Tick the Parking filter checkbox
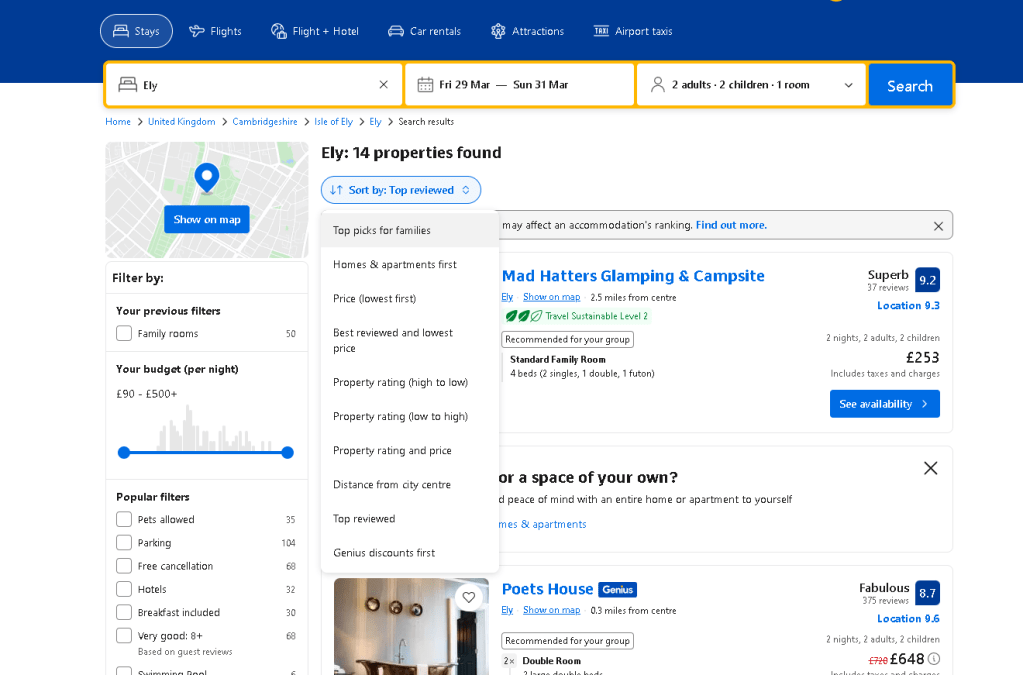 [x=124, y=543]
